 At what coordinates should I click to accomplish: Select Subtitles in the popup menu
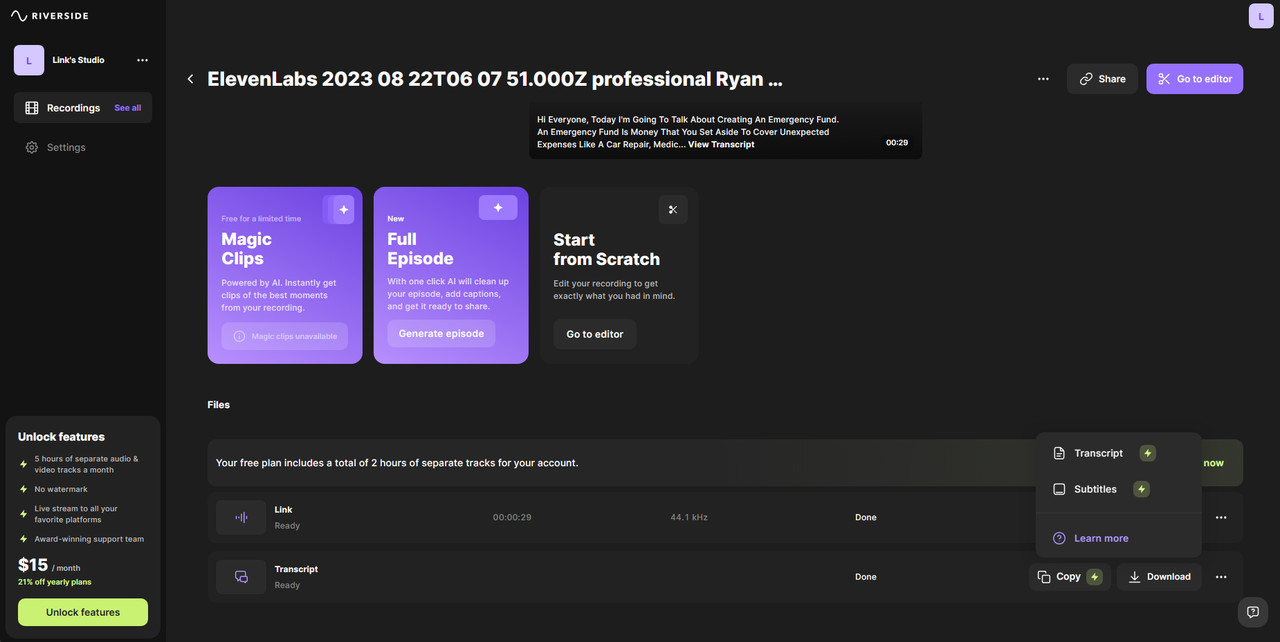pos(1118,489)
